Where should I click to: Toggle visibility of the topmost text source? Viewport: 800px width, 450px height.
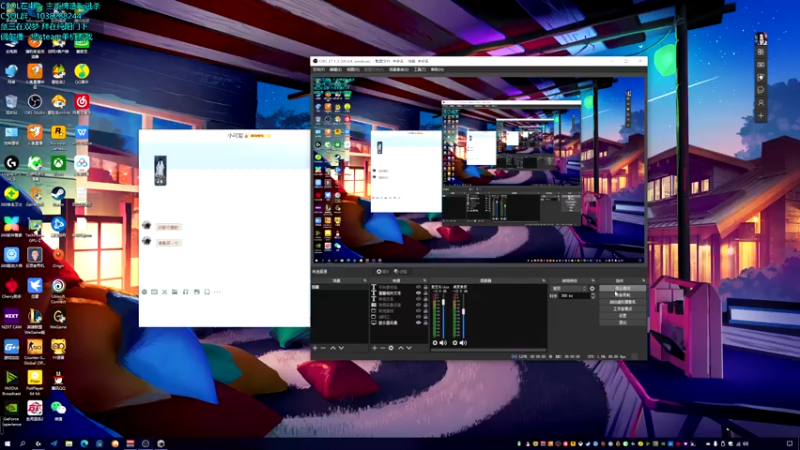pos(418,287)
